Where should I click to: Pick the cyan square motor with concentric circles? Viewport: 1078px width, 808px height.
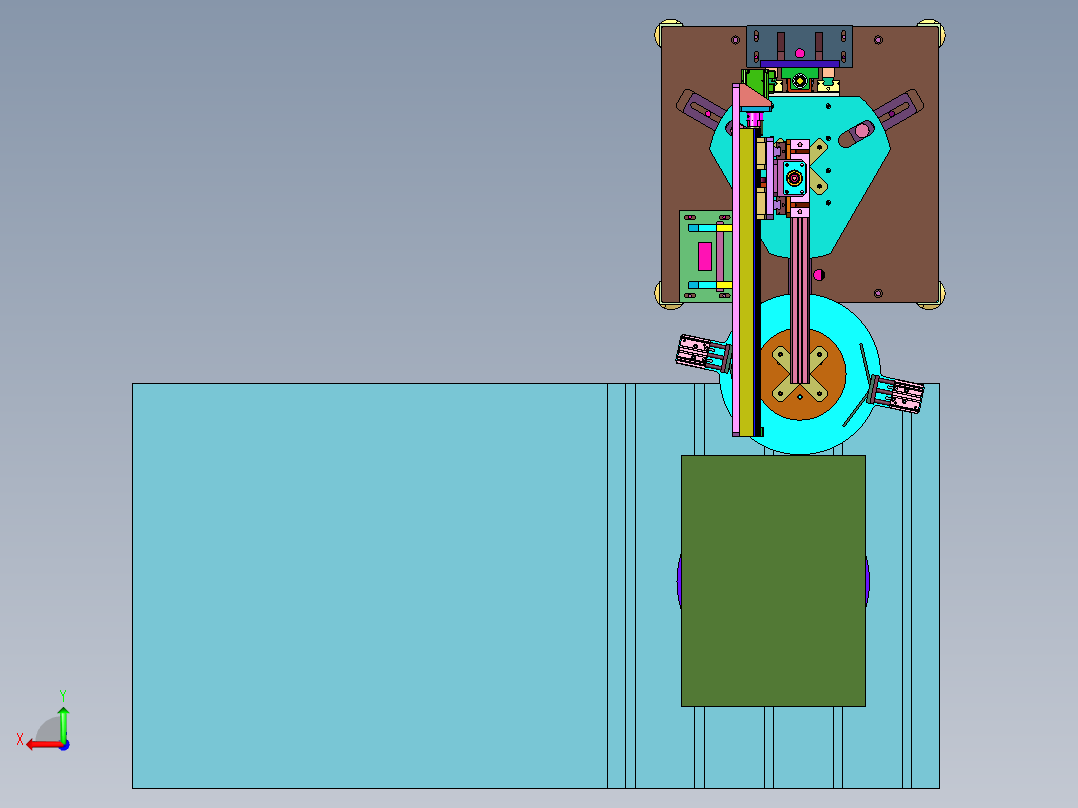794,179
